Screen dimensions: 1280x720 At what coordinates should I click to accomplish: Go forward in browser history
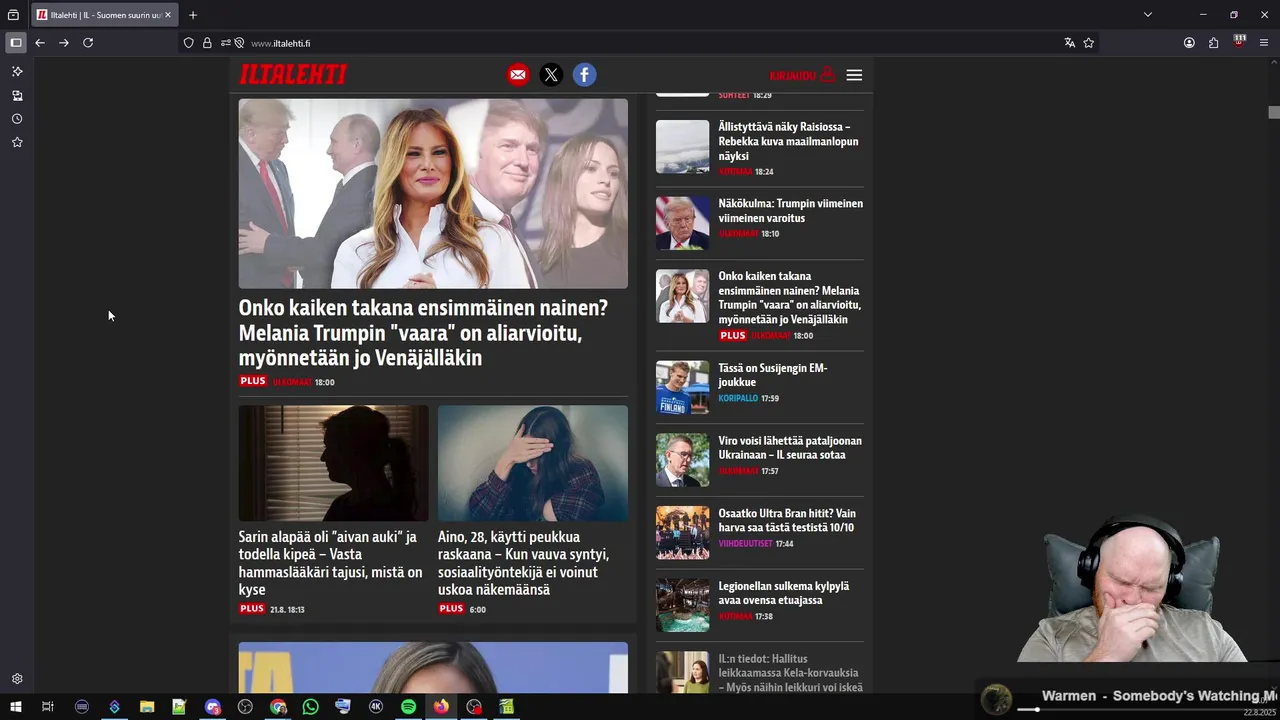64,43
